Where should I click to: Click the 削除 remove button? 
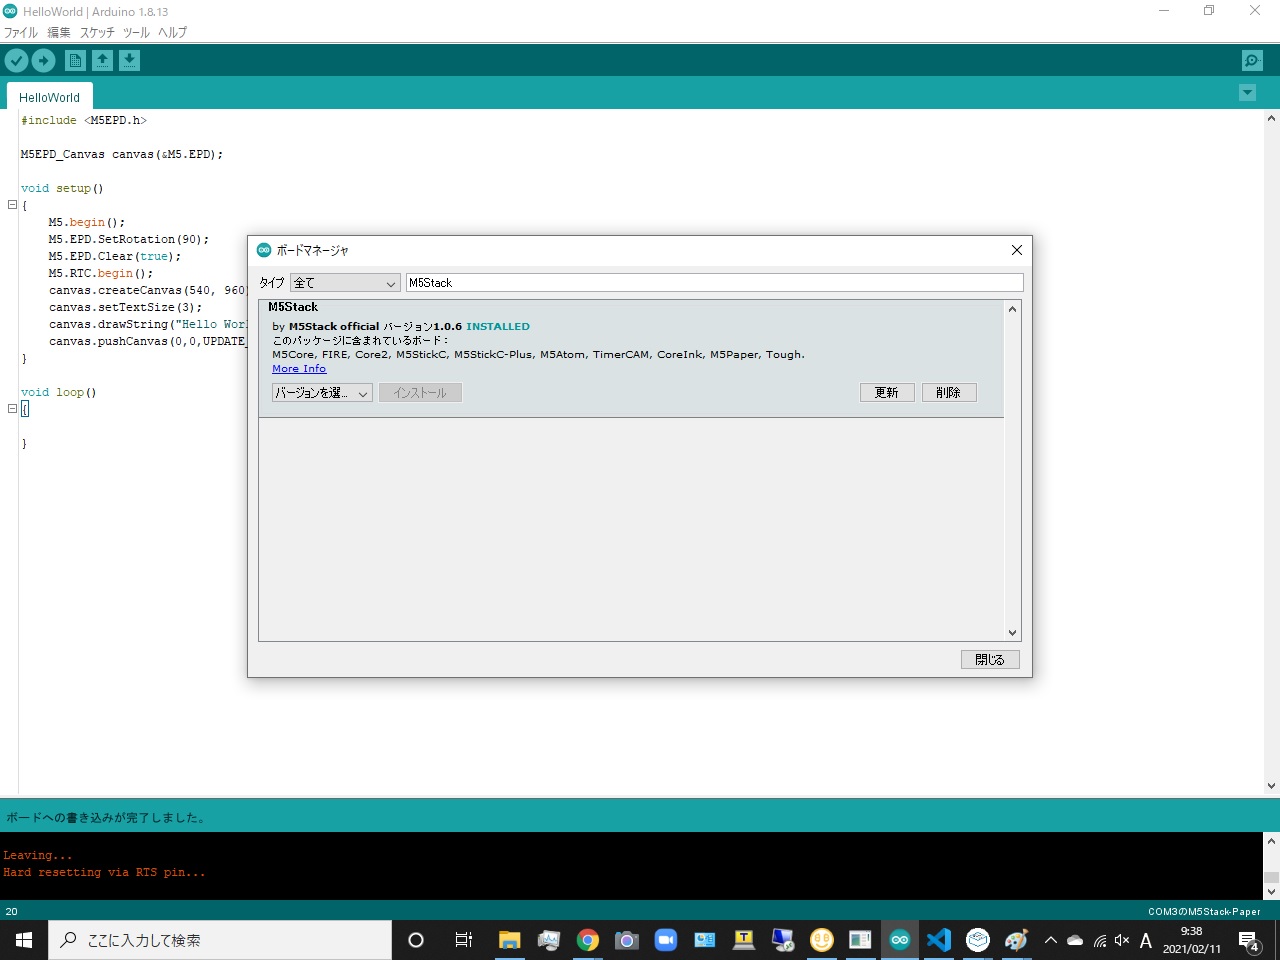[x=949, y=393]
